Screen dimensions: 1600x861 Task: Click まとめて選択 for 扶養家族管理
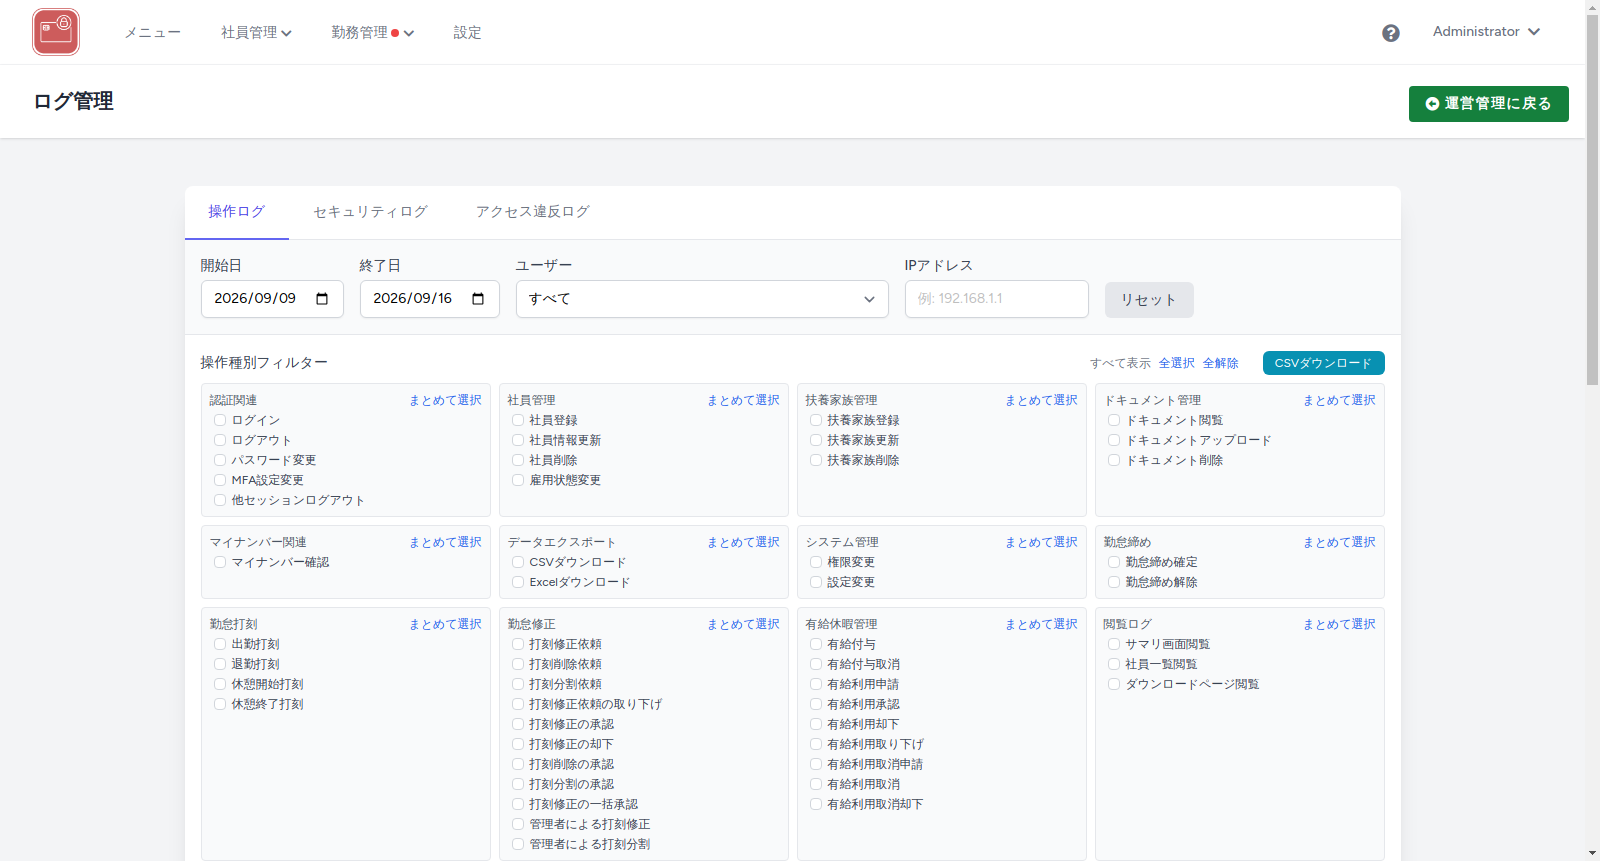[x=1041, y=400]
